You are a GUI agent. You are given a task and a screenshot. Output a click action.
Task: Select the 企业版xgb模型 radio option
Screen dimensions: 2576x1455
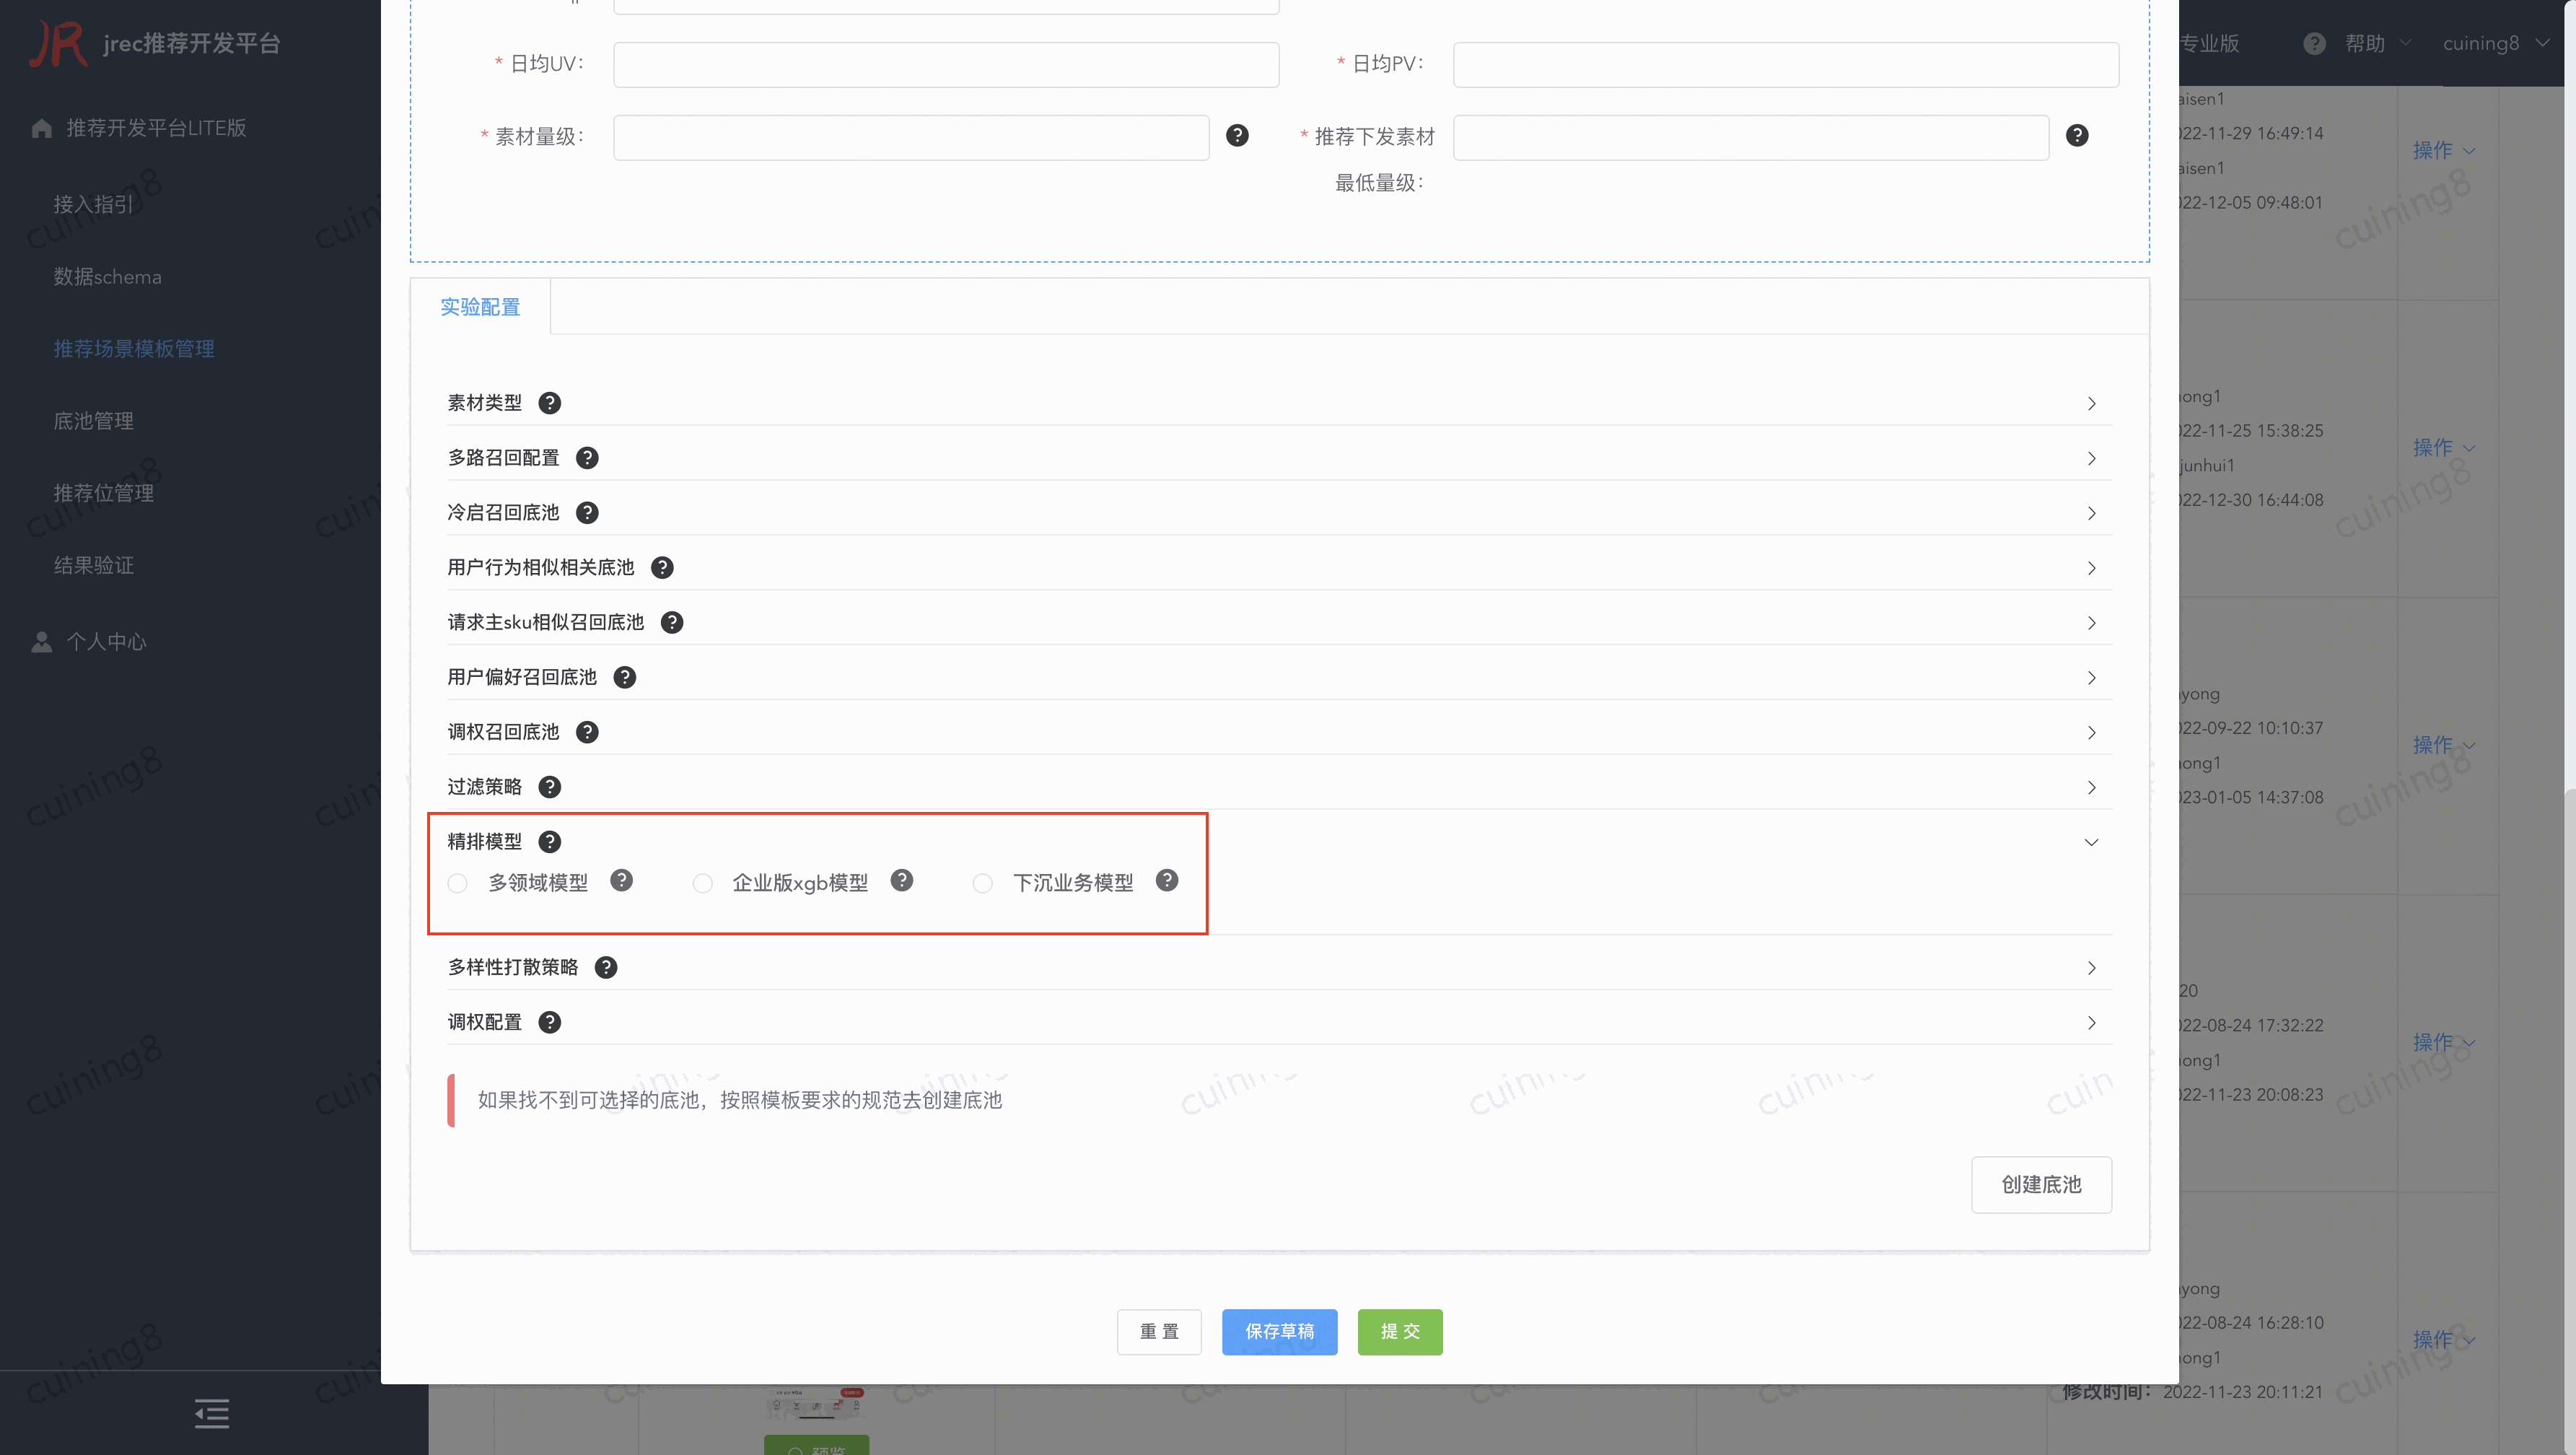pyautogui.click(x=703, y=883)
